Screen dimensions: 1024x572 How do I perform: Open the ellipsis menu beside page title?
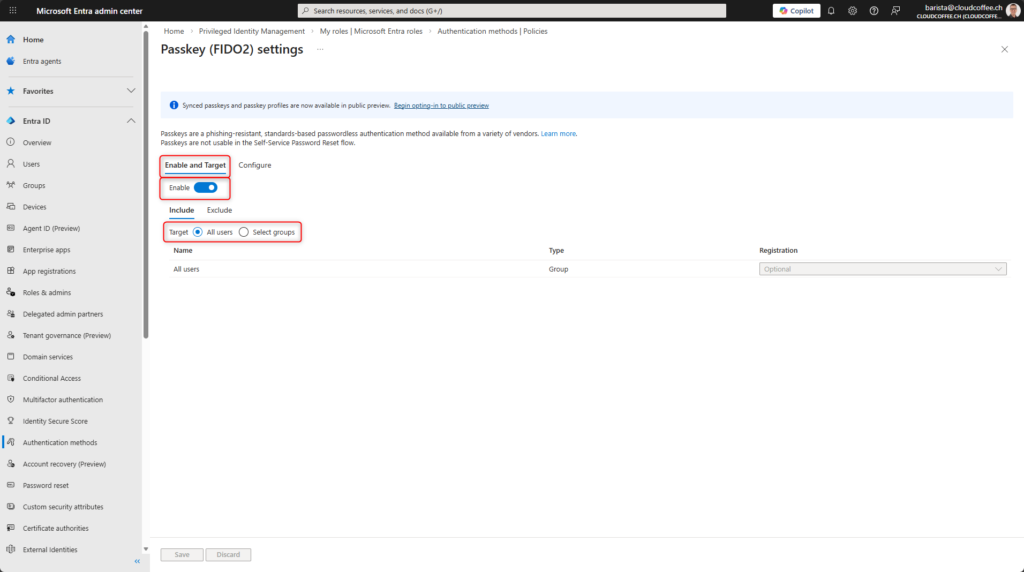coord(320,50)
